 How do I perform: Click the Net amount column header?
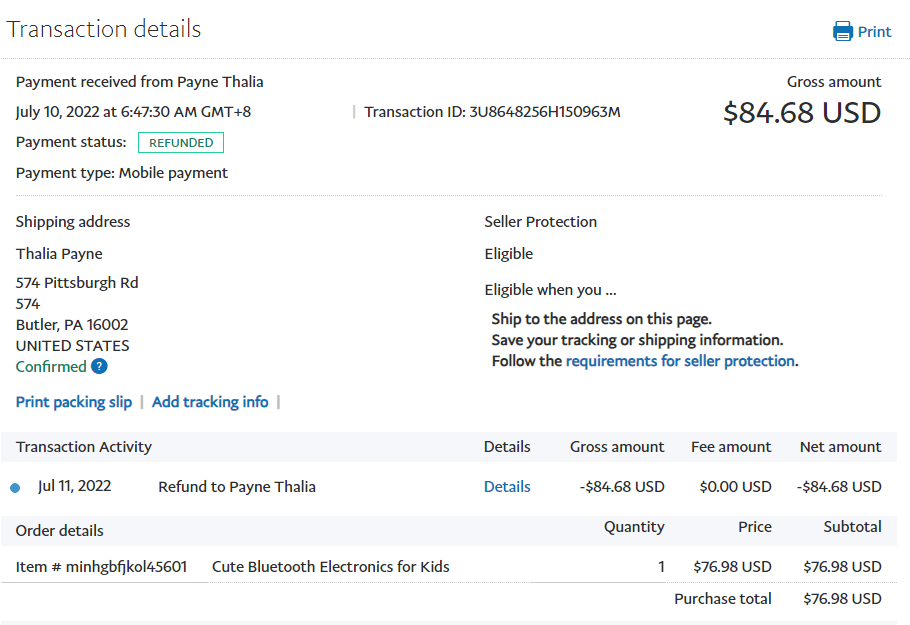[x=840, y=447]
